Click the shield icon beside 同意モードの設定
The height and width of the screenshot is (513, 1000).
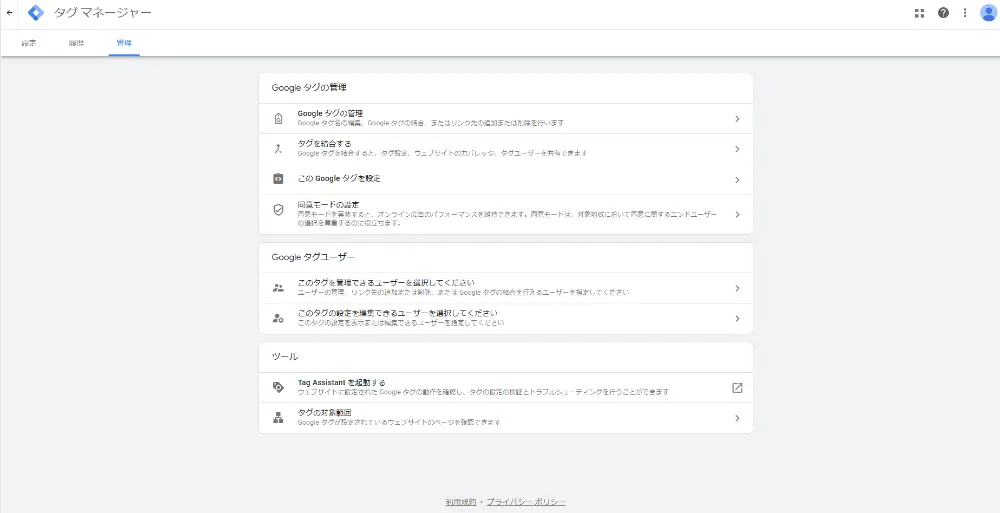(x=278, y=209)
